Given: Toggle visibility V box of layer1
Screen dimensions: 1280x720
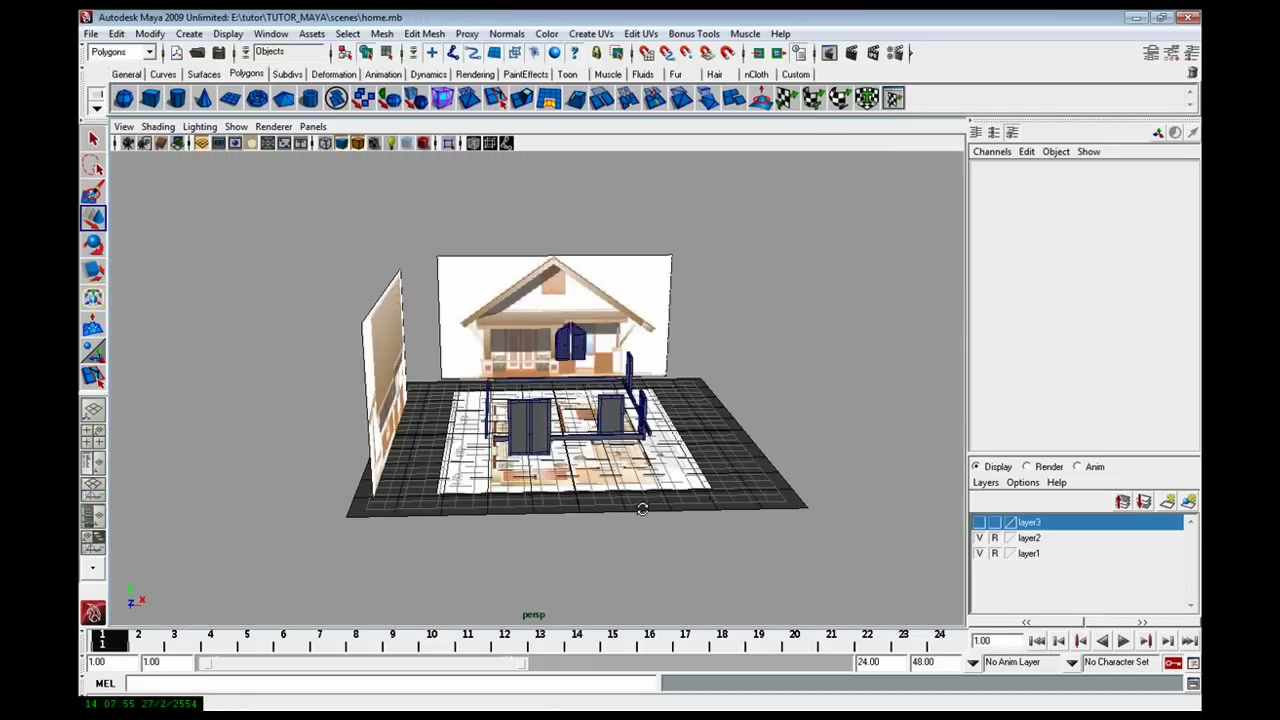Looking at the screenshot, I should coord(979,554).
